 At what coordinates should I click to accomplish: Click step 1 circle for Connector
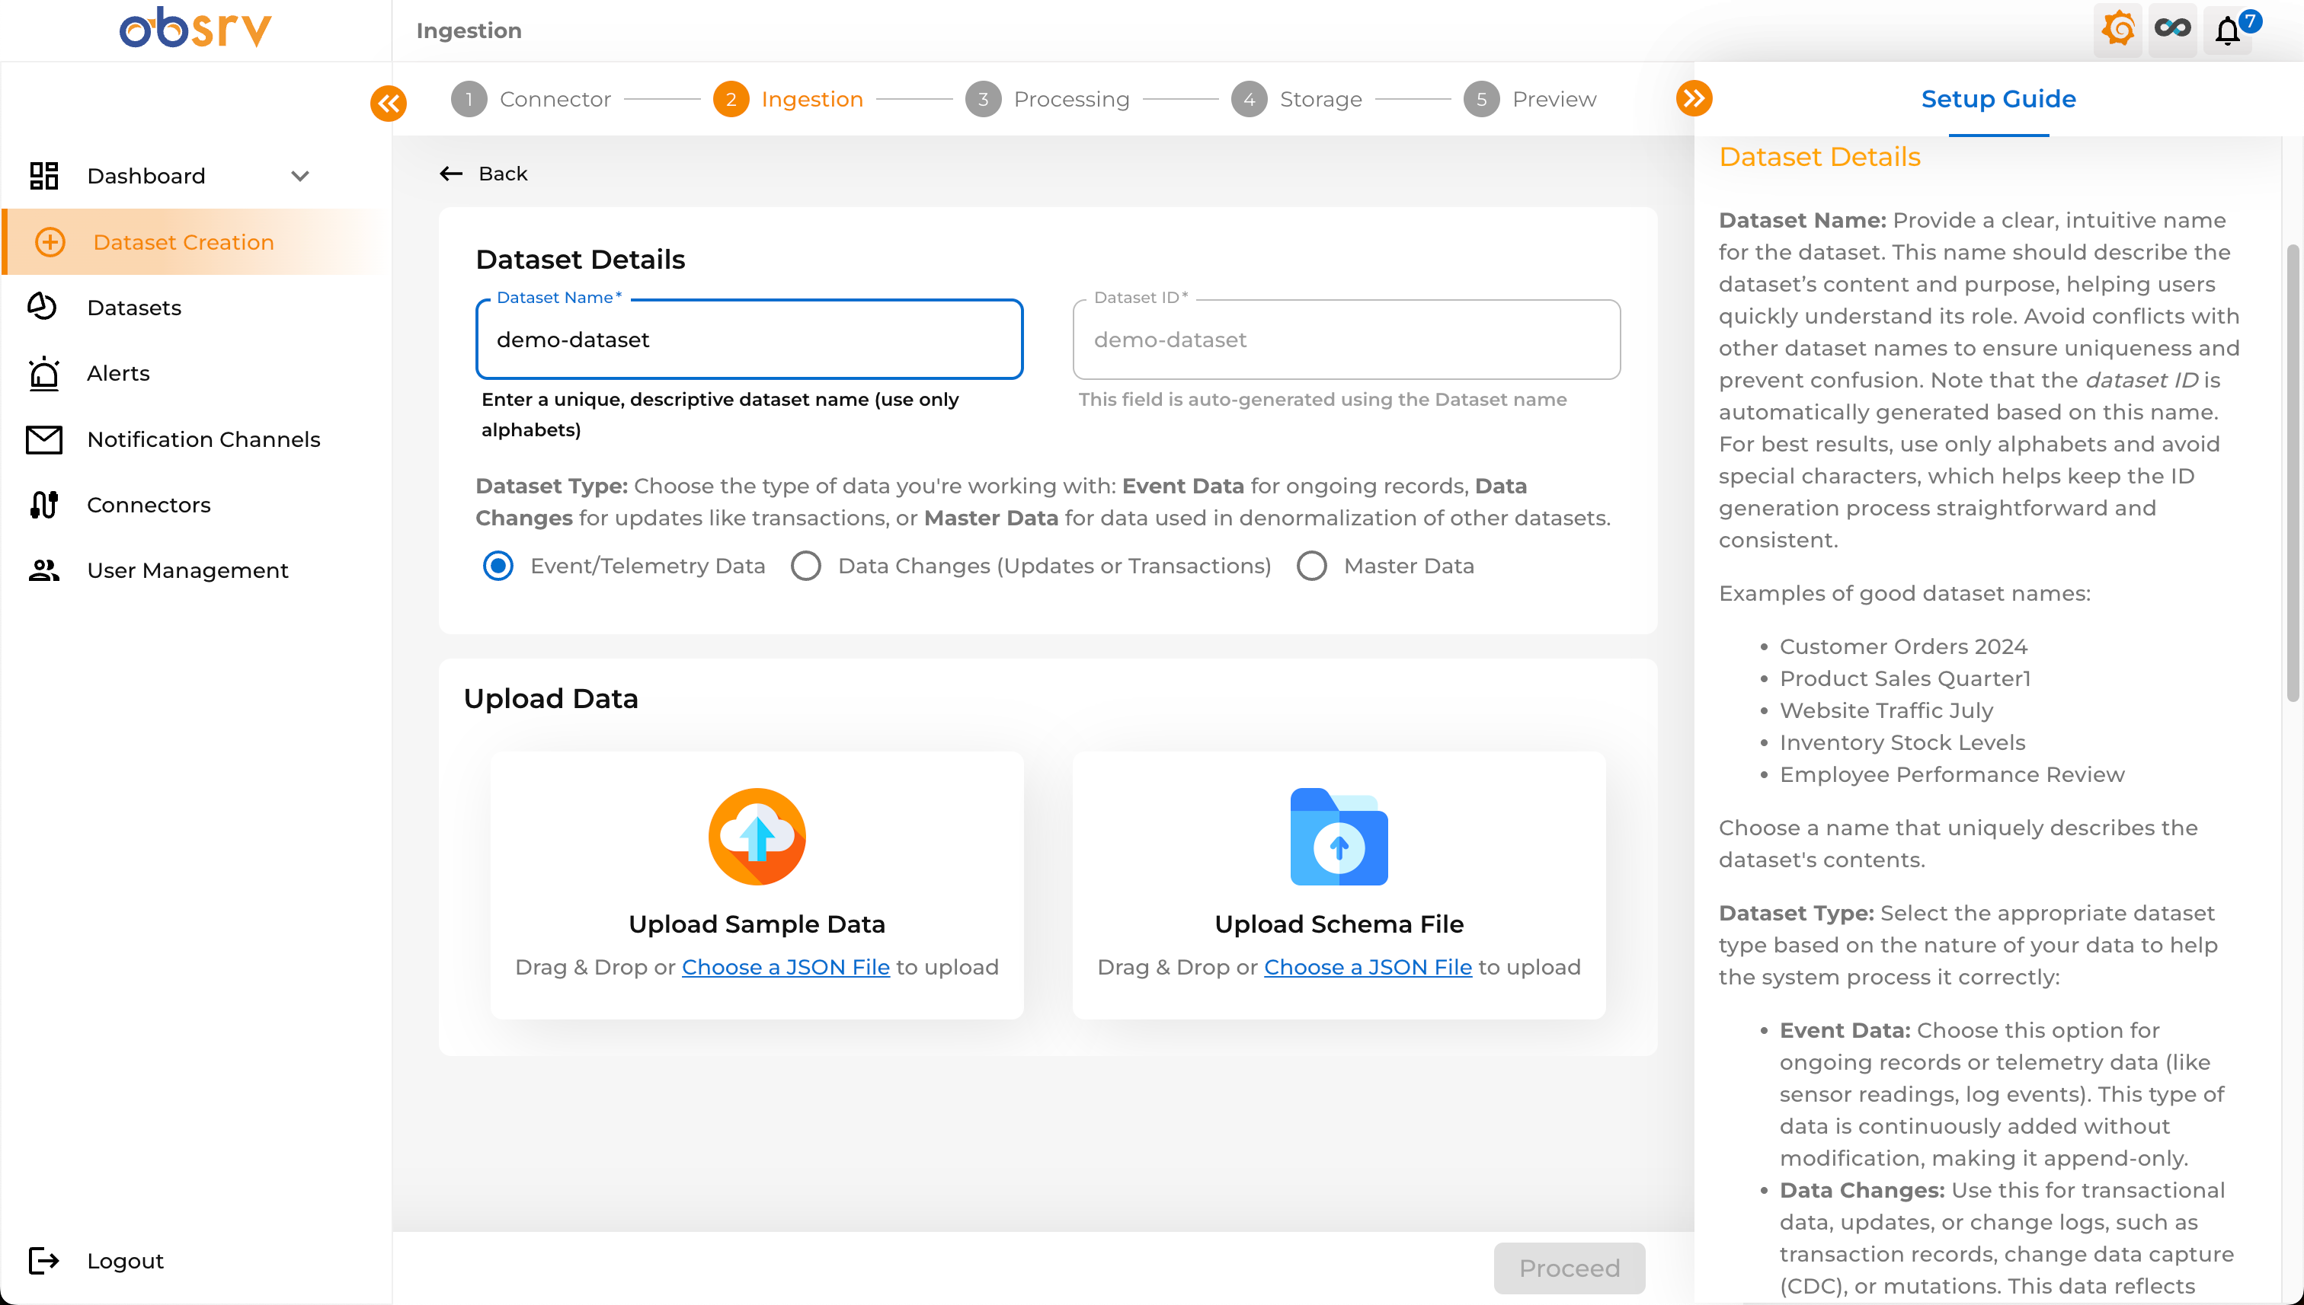(x=469, y=99)
